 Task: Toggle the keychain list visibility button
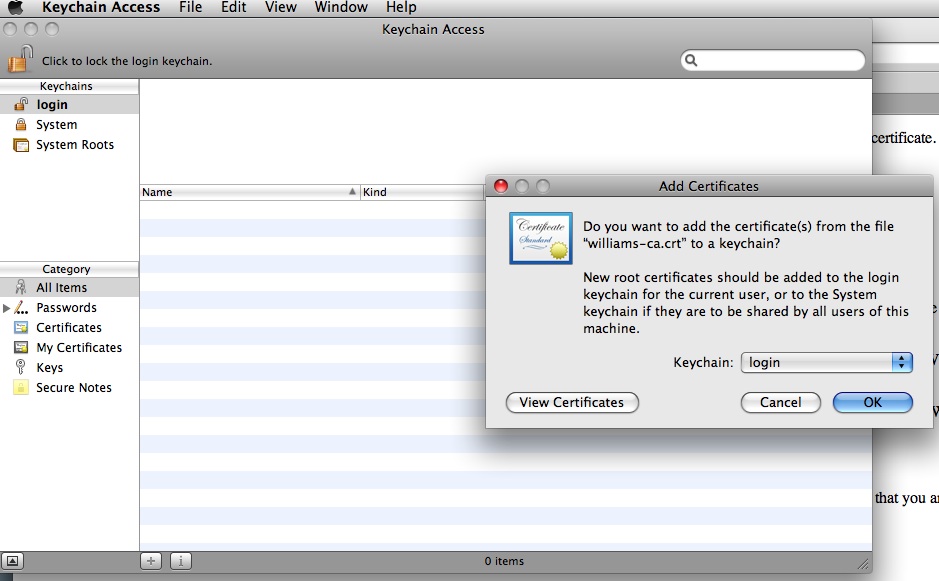[13, 561]
